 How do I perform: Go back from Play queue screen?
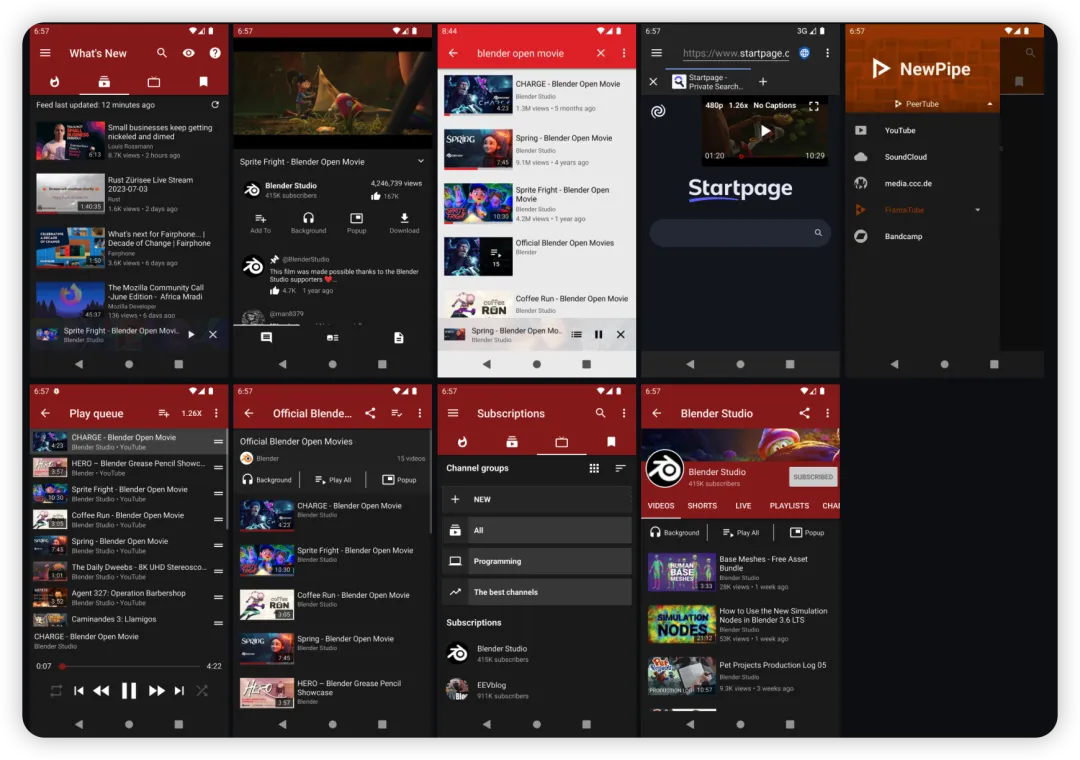45,413
